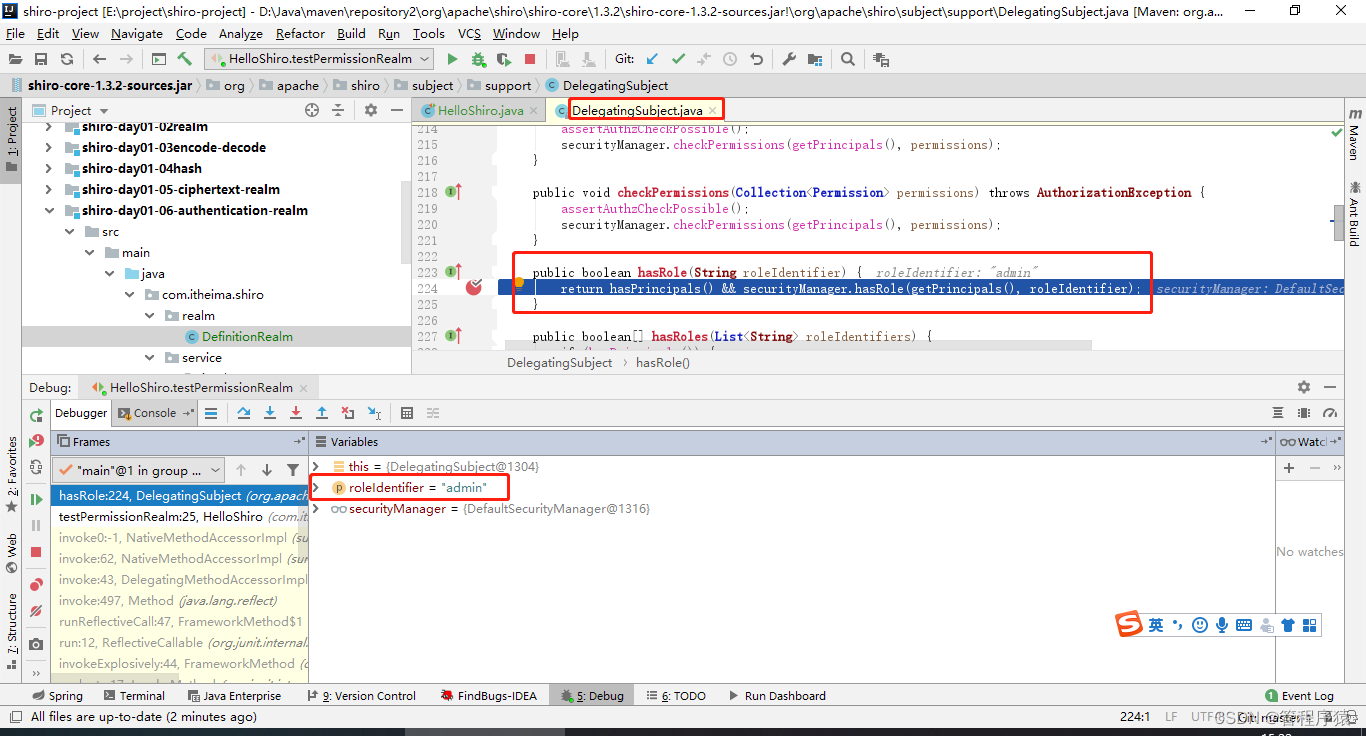
Task: Open the Refactor menu
Action: [300, 33]
